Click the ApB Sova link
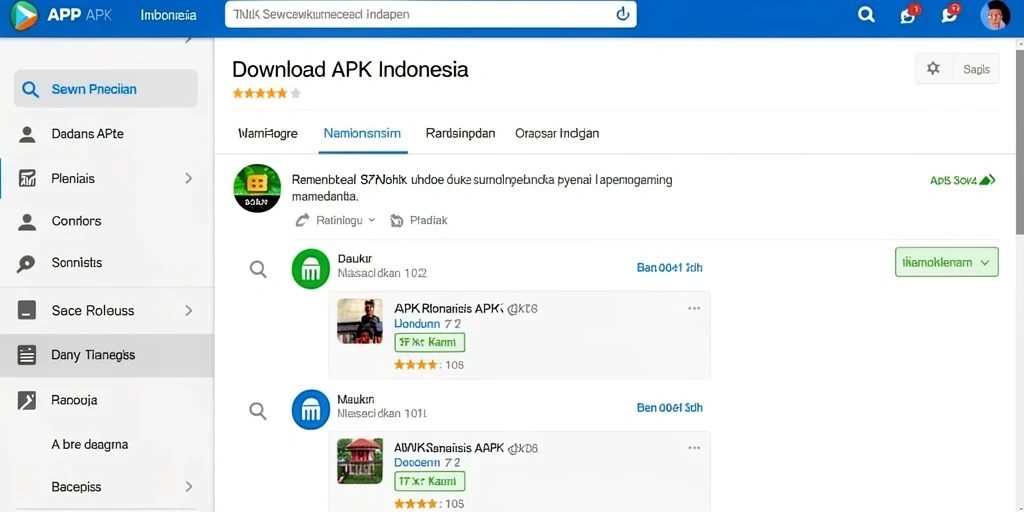The width and height of the screenshot is (1024, 512). click(x=962, y=180)
